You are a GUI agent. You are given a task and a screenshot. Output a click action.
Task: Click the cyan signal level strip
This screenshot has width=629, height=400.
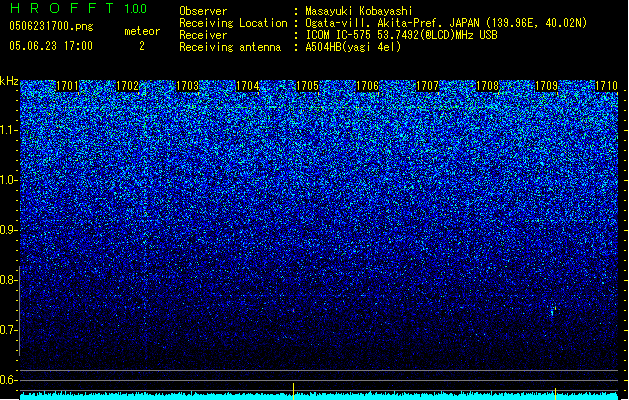coord(319,396)
